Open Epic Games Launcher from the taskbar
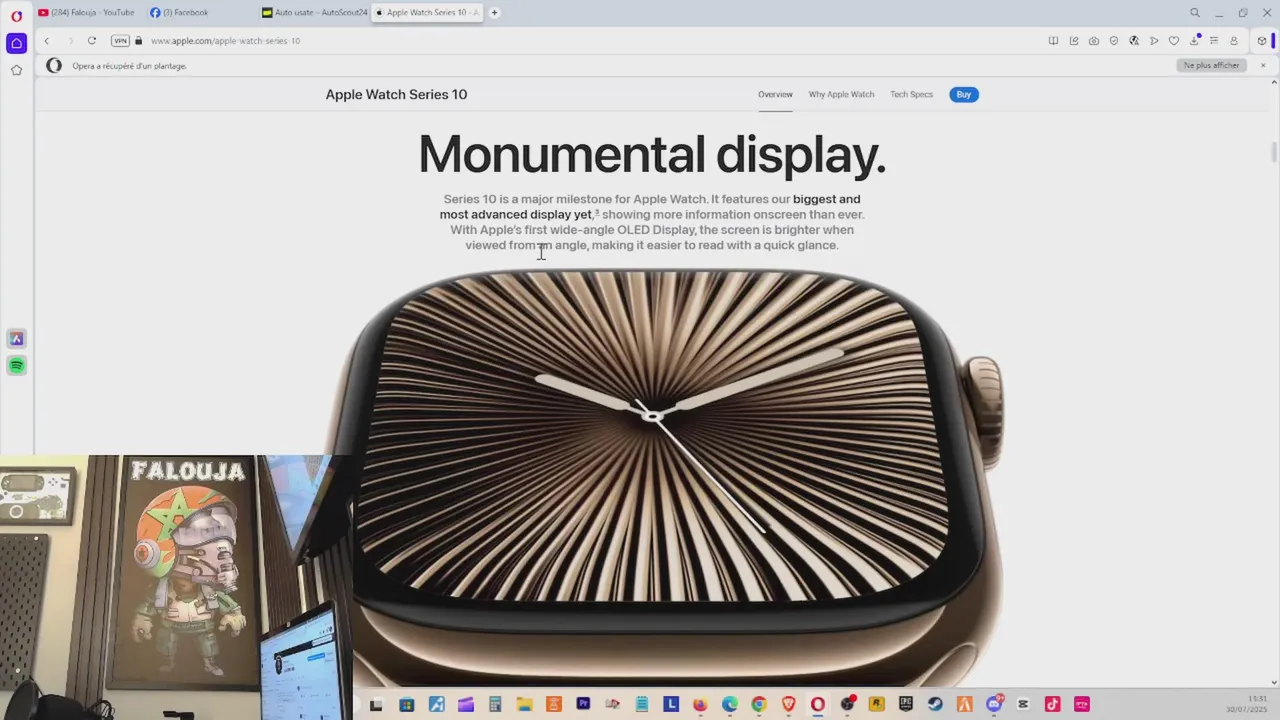 click(x=905, y=704)
